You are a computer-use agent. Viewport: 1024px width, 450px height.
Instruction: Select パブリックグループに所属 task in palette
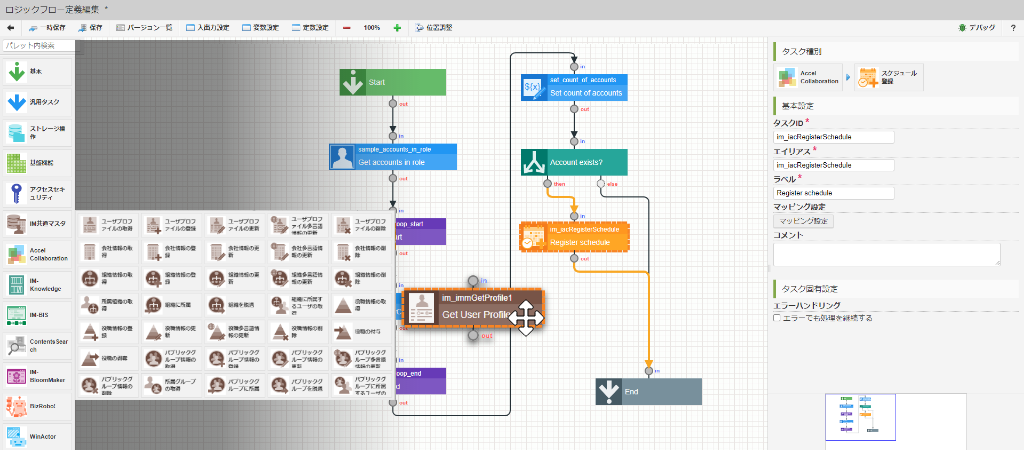coord(235,385)
